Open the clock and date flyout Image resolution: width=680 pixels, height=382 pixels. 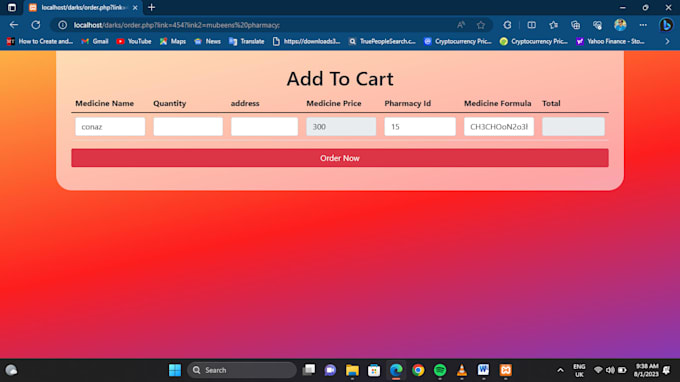click(x=646, y=370)
